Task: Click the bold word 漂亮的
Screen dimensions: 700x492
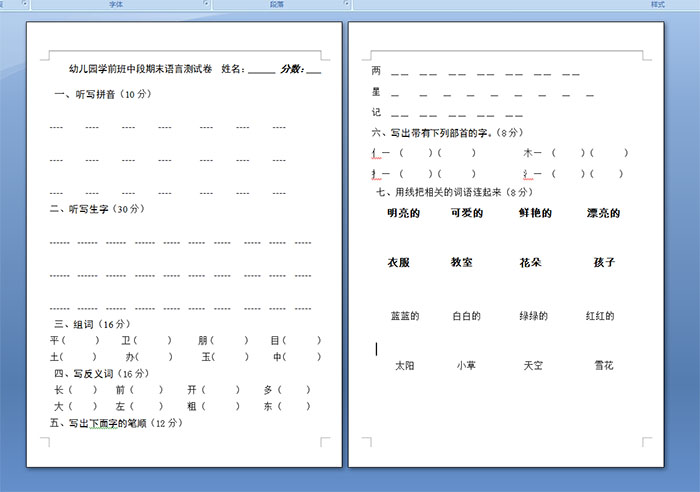Action: click(x=604, y=213)
